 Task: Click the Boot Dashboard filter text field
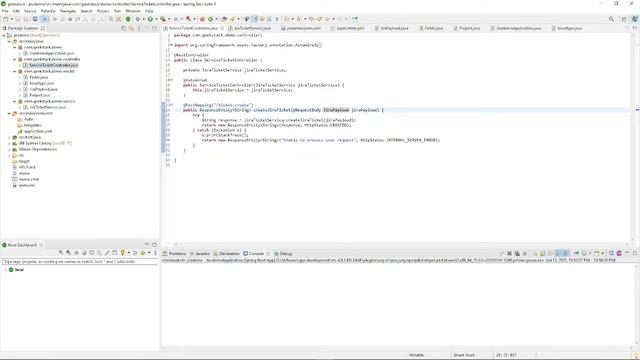point(80,261)
